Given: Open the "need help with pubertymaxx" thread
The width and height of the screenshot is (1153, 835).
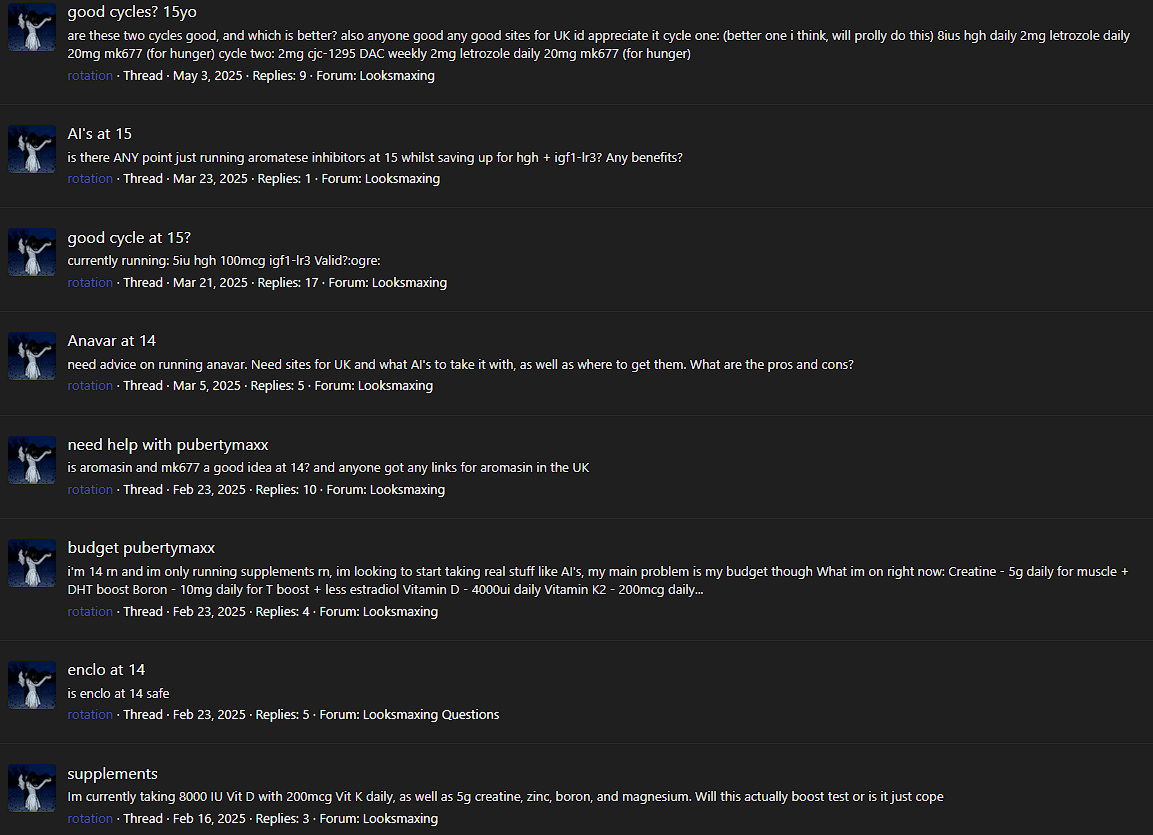Looking at the screenshot, I should coord(168,445).
